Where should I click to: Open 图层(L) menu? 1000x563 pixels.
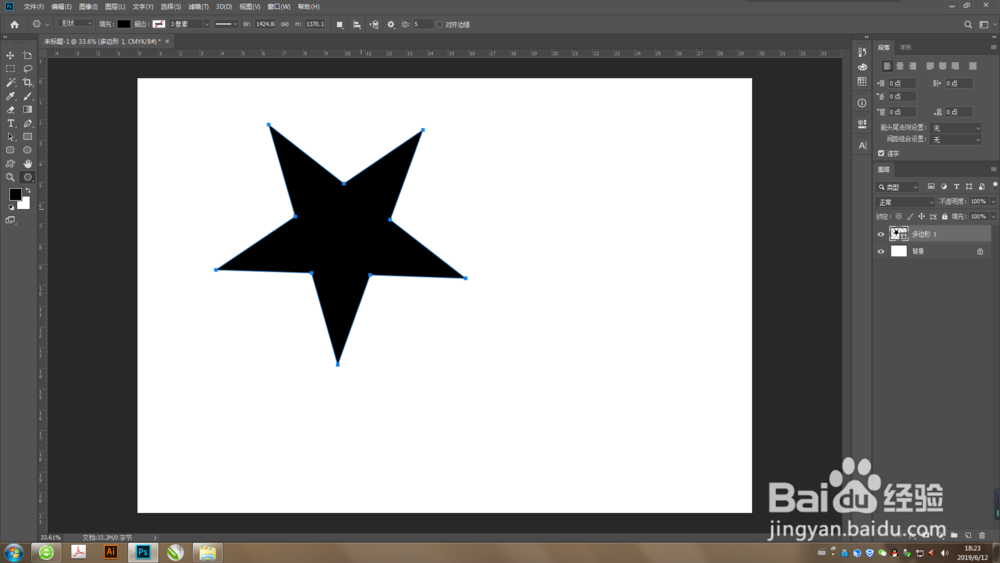[x=115, y=6]
